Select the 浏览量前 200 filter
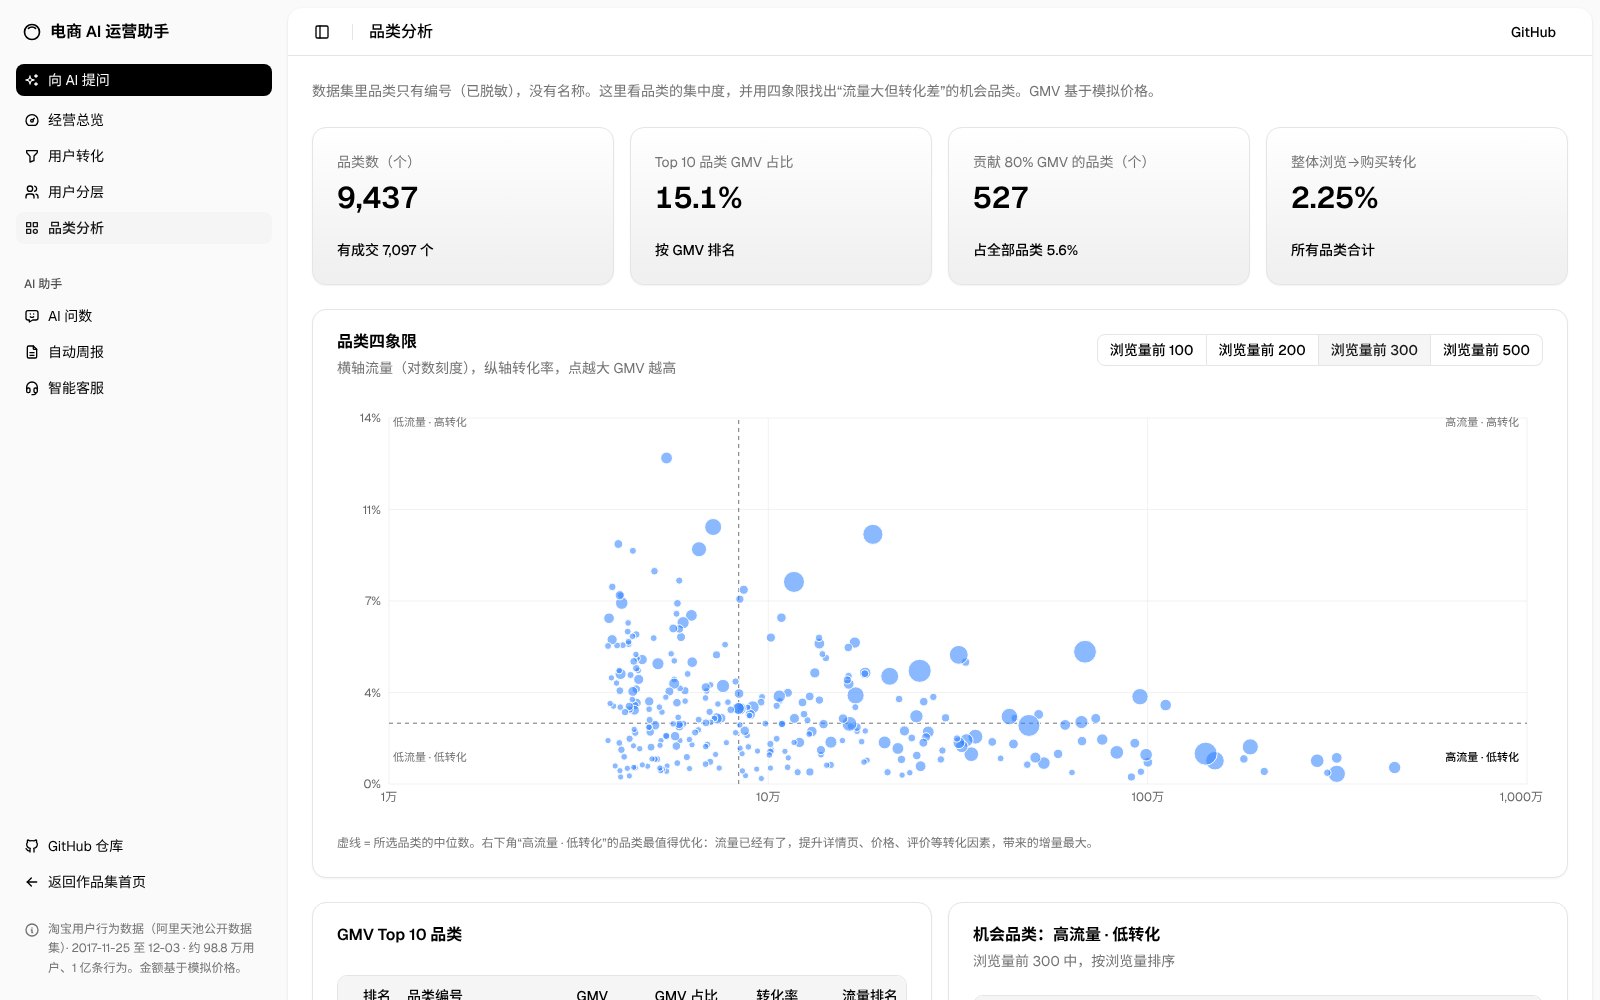This screenshot has width=1600, height=1000. 1262,350
